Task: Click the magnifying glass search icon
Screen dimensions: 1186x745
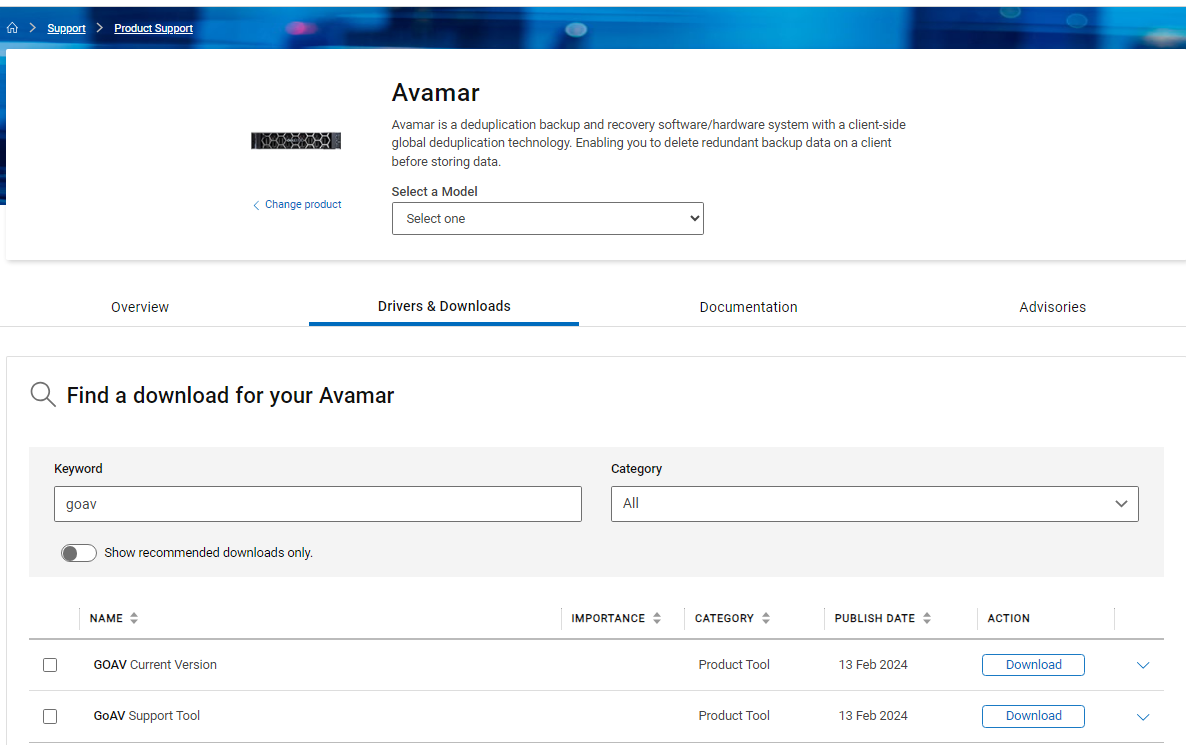Action: [42, 394]
